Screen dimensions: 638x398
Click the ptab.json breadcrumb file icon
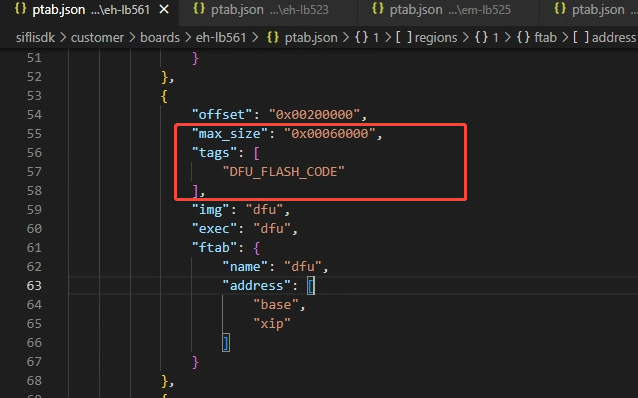pyautogui.click(x=273, y=37)
